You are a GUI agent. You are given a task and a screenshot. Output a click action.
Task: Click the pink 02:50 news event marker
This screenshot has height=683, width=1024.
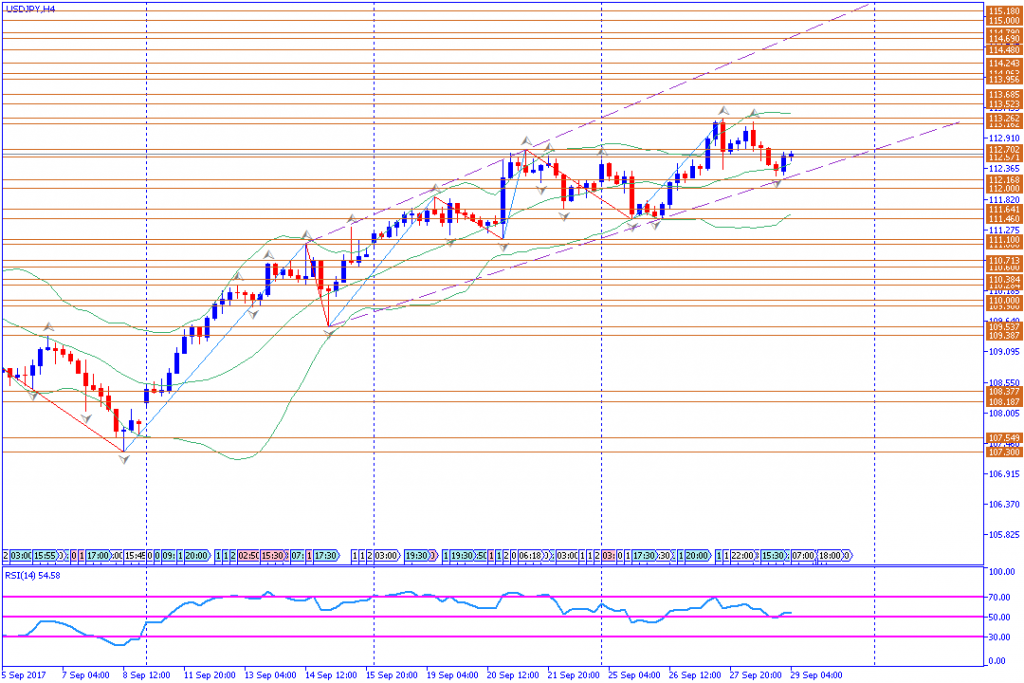pyautogui.click(x=252, y=555)
